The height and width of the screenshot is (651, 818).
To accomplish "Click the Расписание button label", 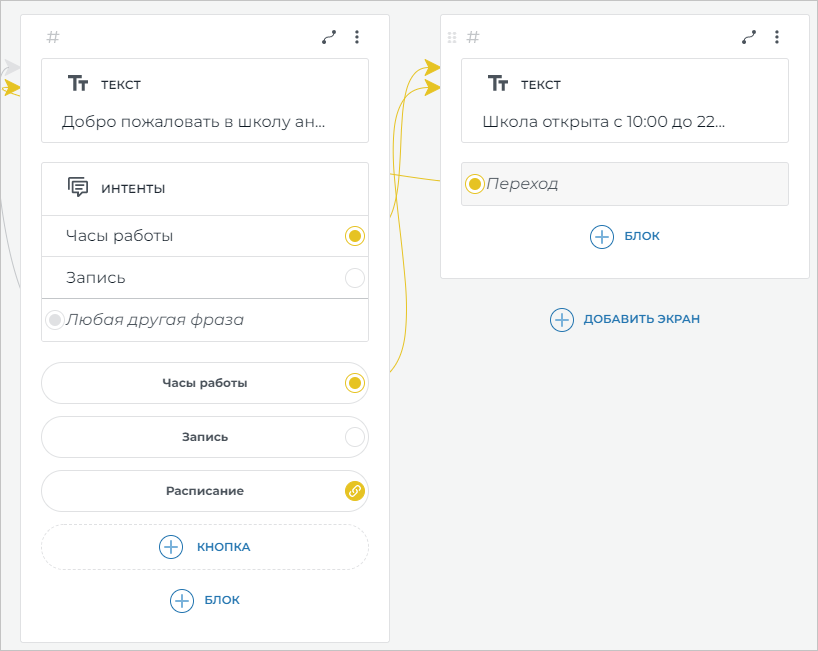I will [x=204, y=491].
